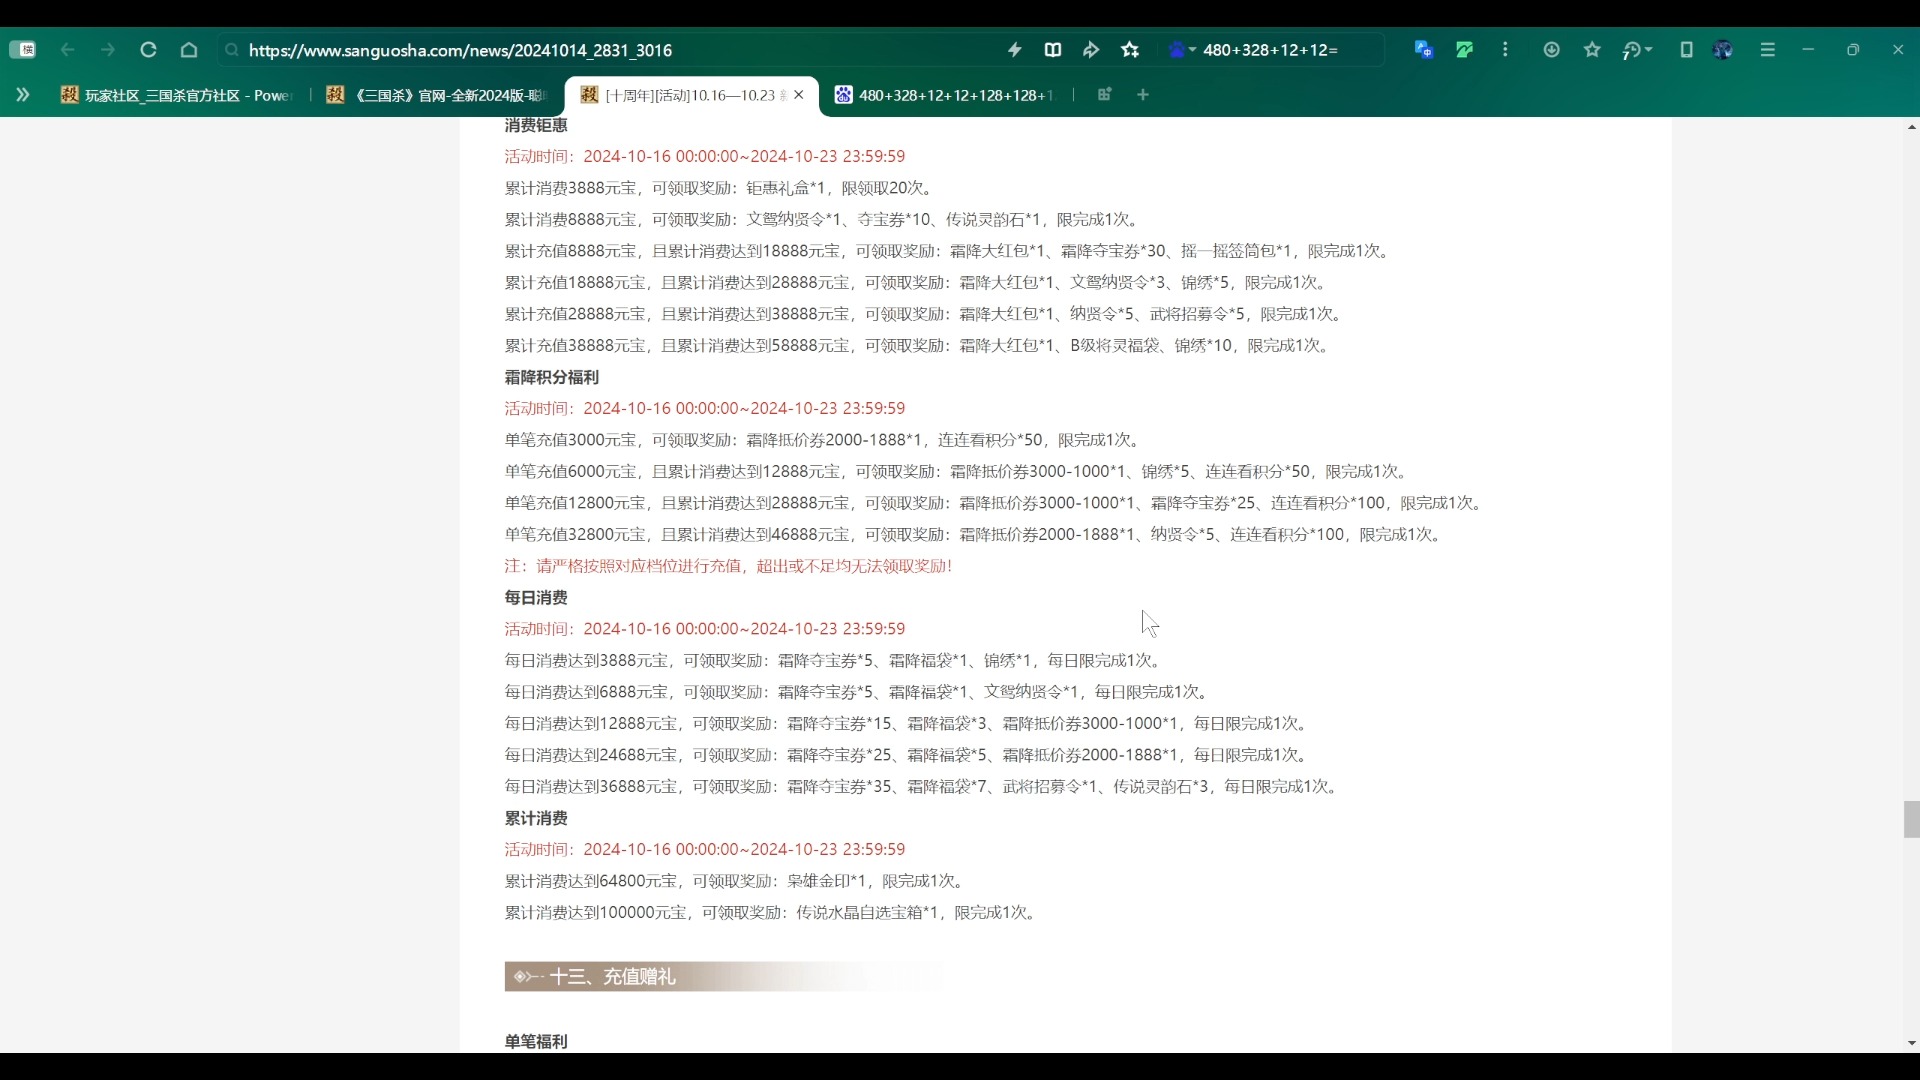Close the 十周年 活动 tab

point(799,95)
